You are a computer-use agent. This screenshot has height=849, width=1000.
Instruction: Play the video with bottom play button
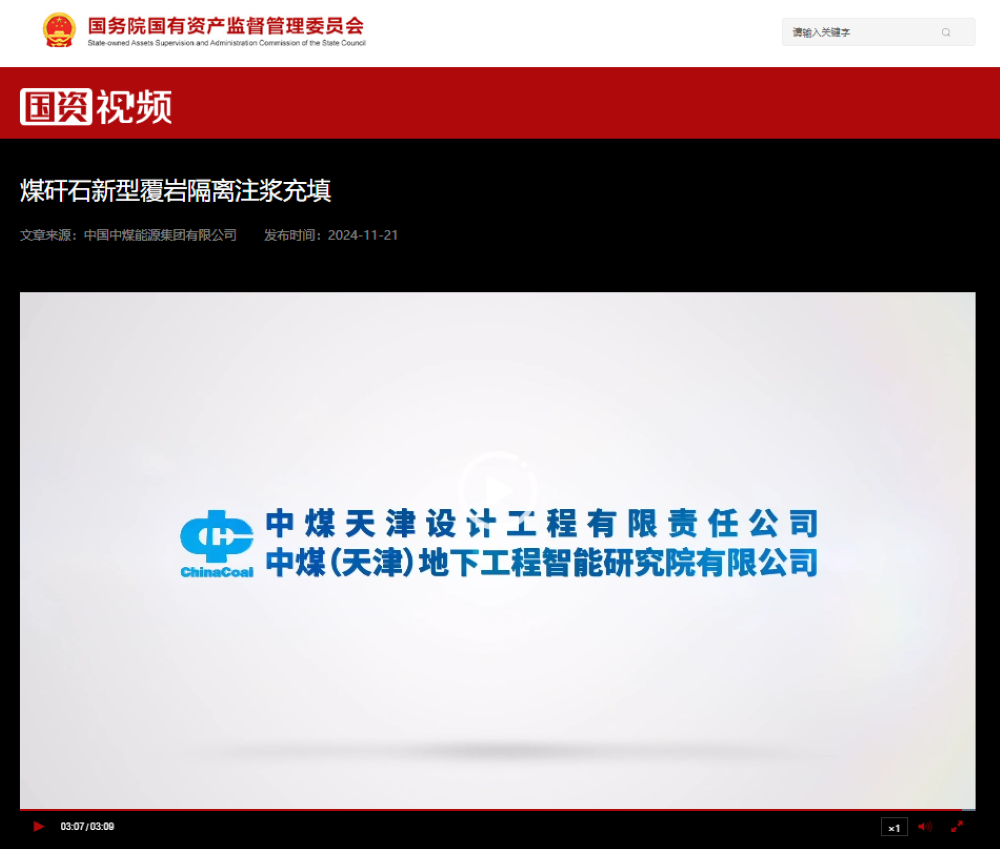(38, 827)
